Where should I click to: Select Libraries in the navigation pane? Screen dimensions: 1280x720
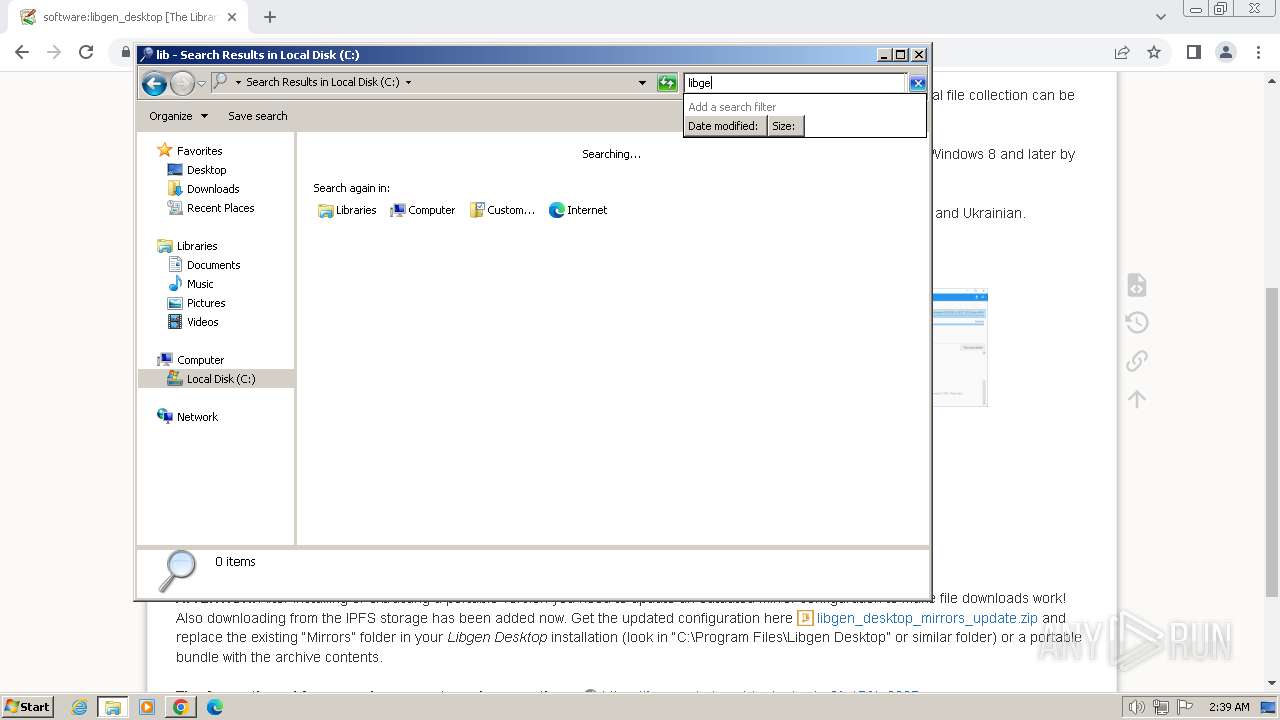coord(197,246)
